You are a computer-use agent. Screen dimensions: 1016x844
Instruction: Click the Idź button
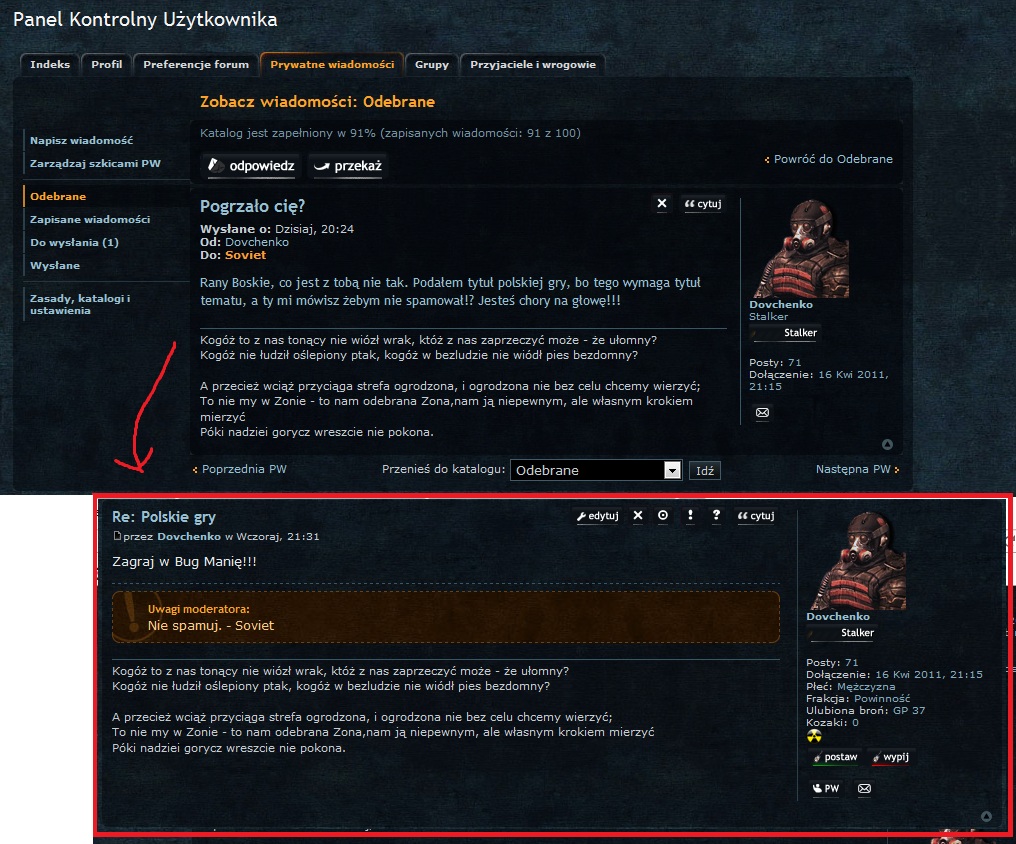tap(704, 471)
